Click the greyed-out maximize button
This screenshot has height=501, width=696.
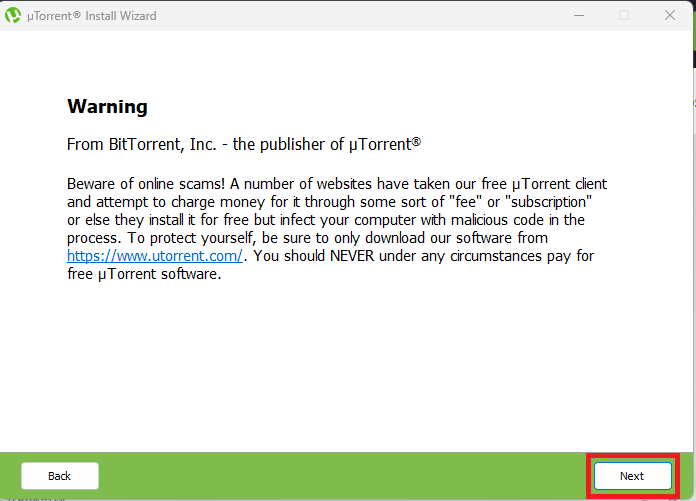624,16
